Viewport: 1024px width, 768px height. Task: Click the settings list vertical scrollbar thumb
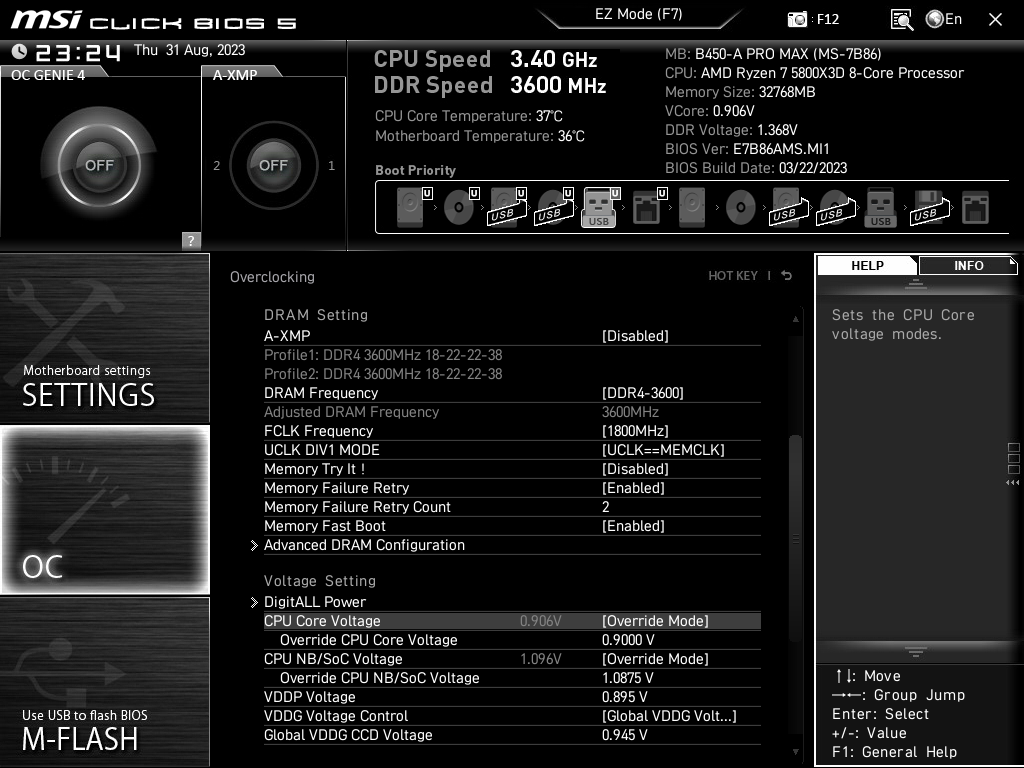795,539
